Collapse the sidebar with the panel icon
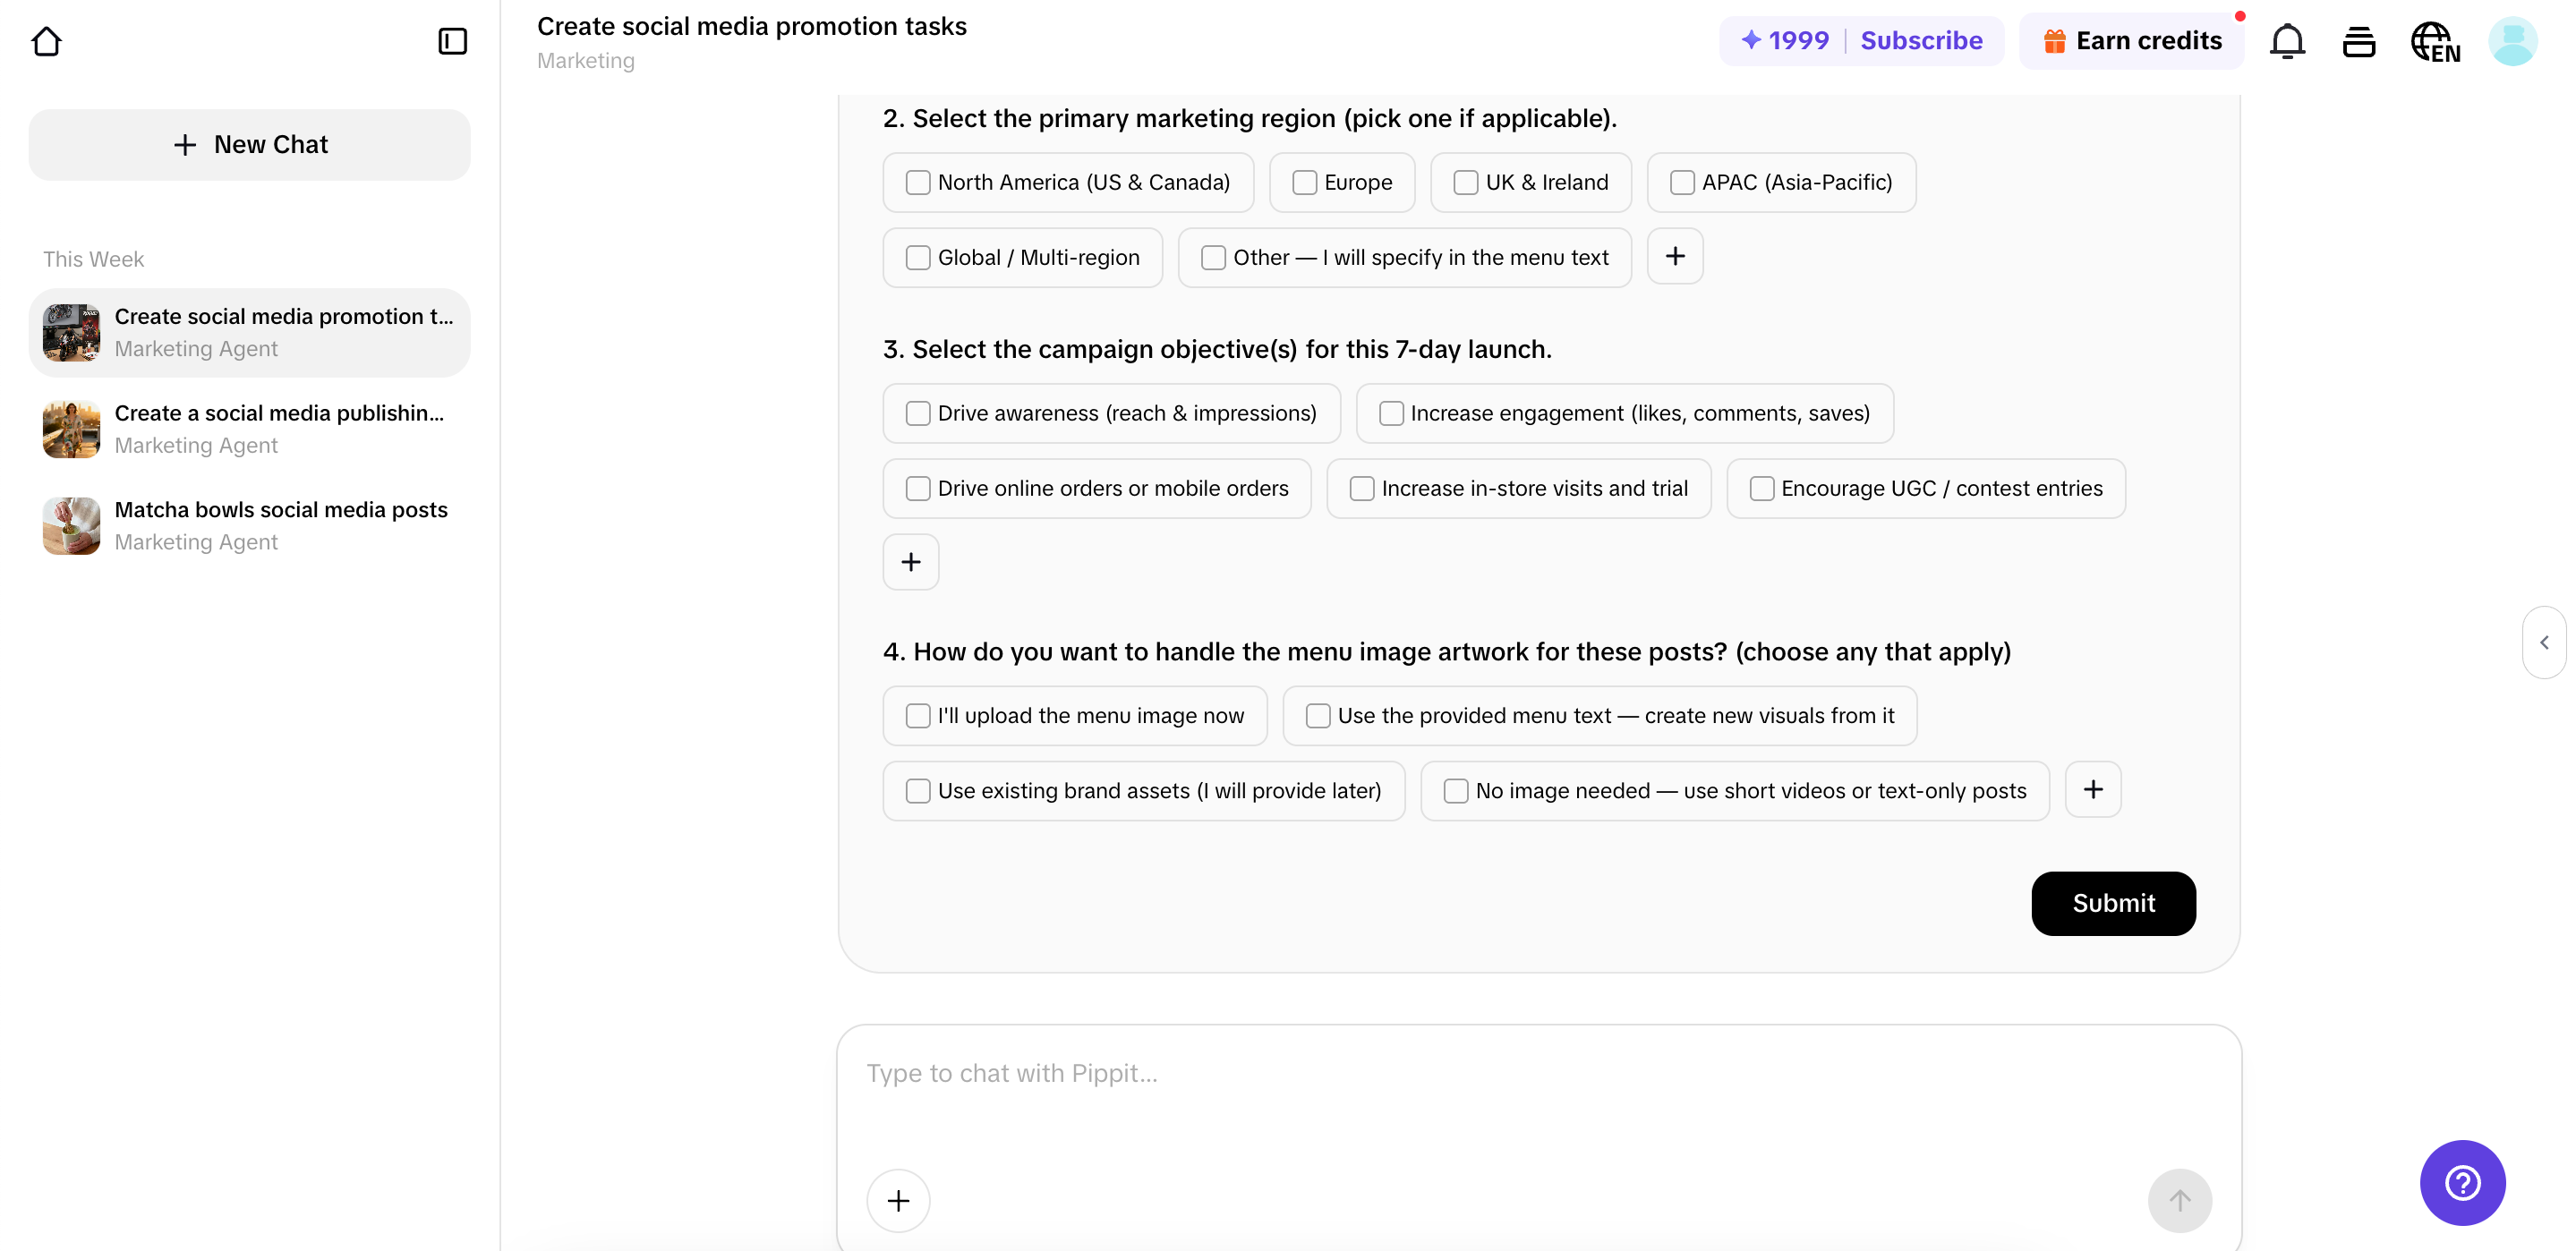Viewport: 2576px width, 1251px height. coord(452,41)
